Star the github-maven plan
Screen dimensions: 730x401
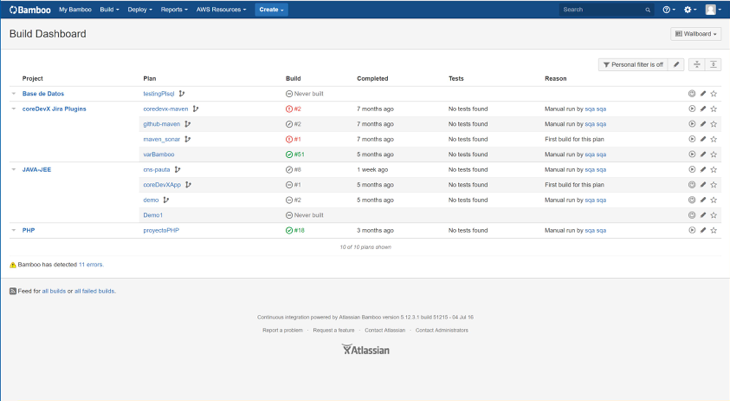coord(714,124)
